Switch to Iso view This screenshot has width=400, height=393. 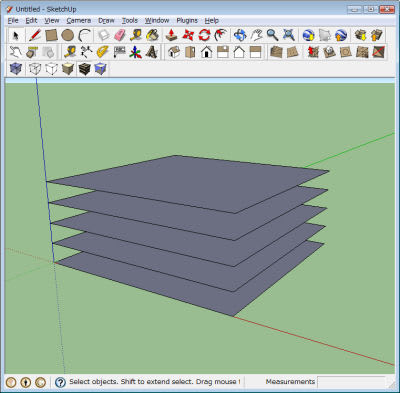click(174, 52)
